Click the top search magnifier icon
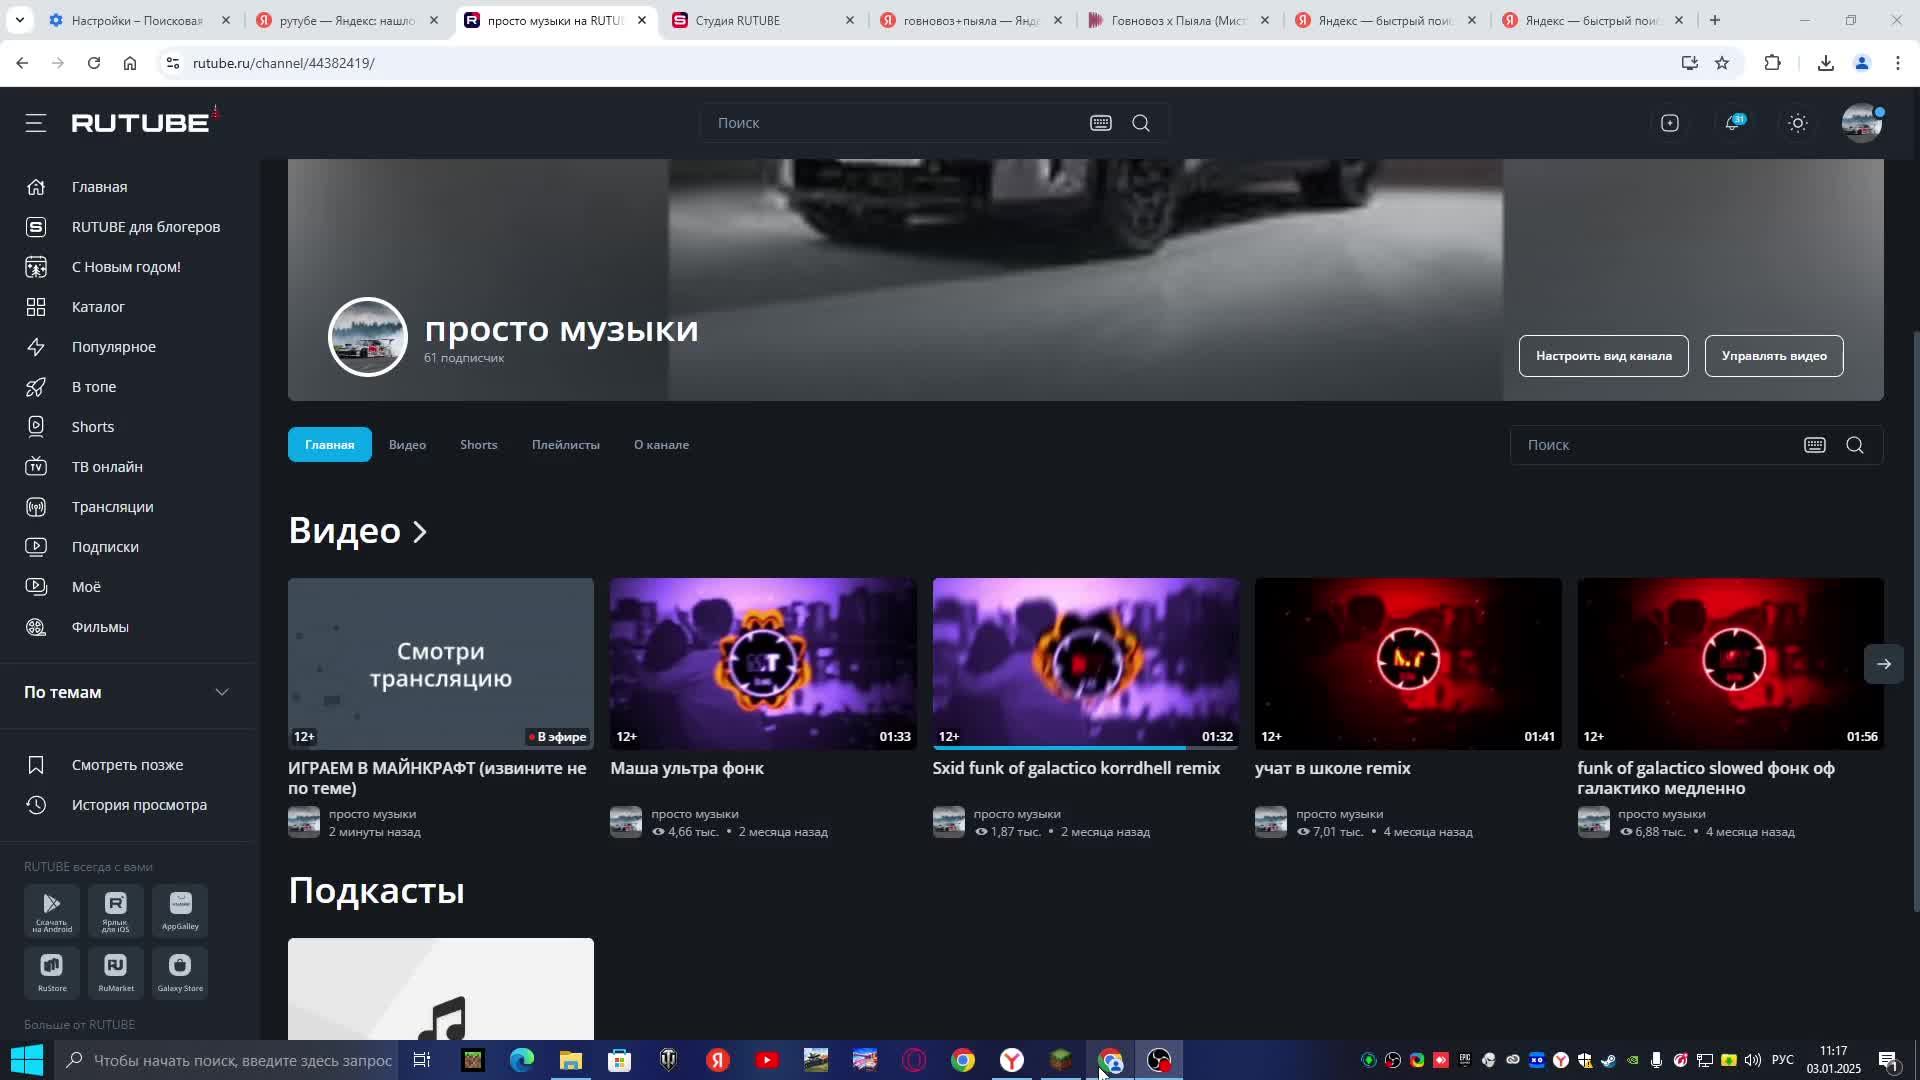 [1141, 123]
